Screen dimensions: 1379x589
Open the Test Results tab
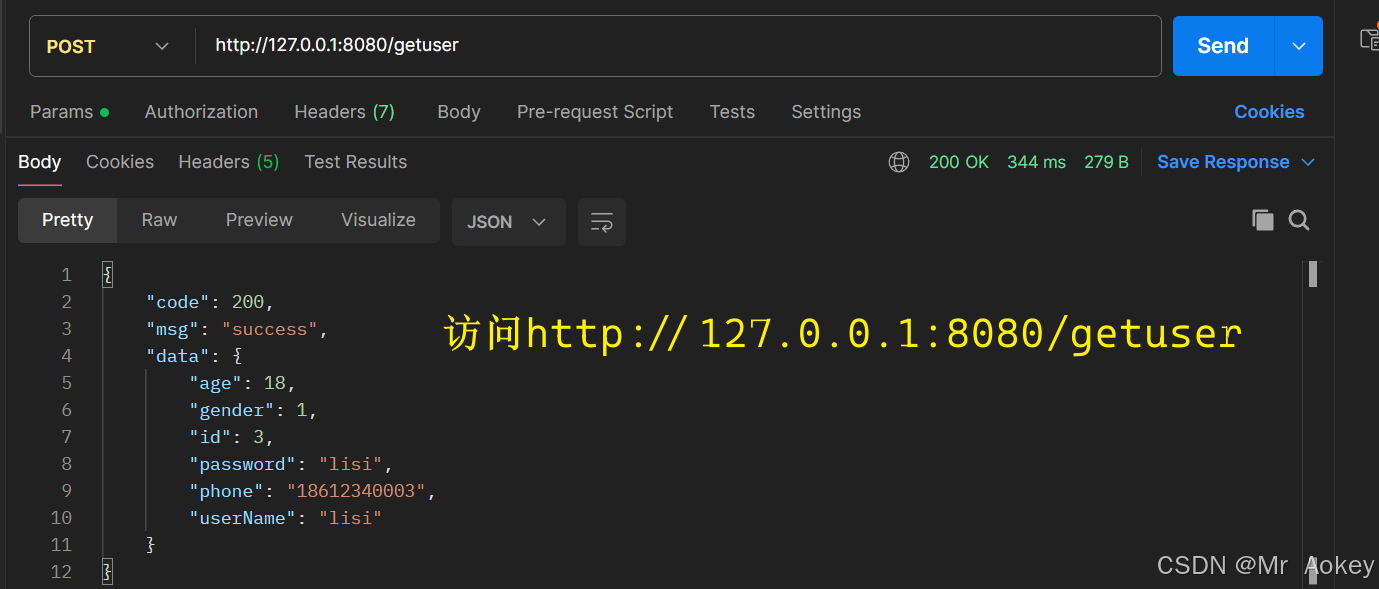click(356, 162)
